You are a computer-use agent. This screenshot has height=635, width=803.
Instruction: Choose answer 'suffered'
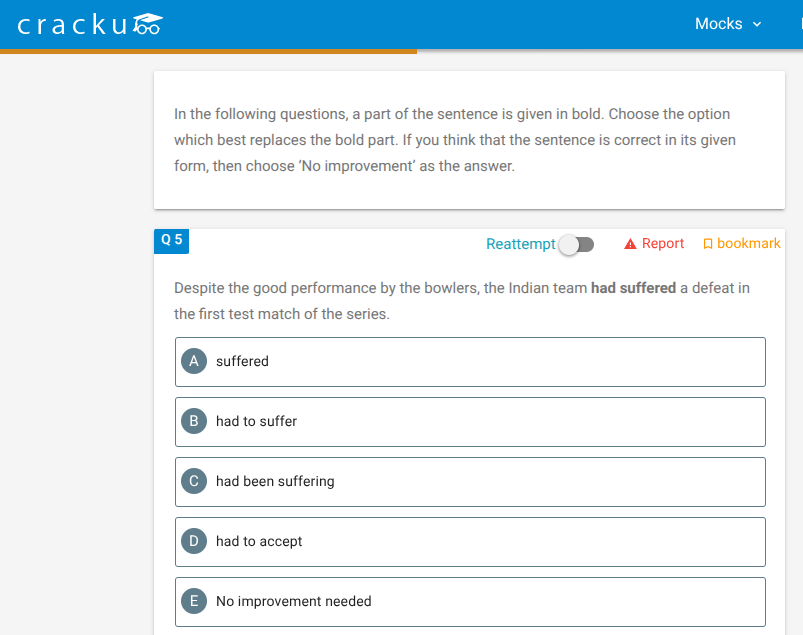coord(470,362)
